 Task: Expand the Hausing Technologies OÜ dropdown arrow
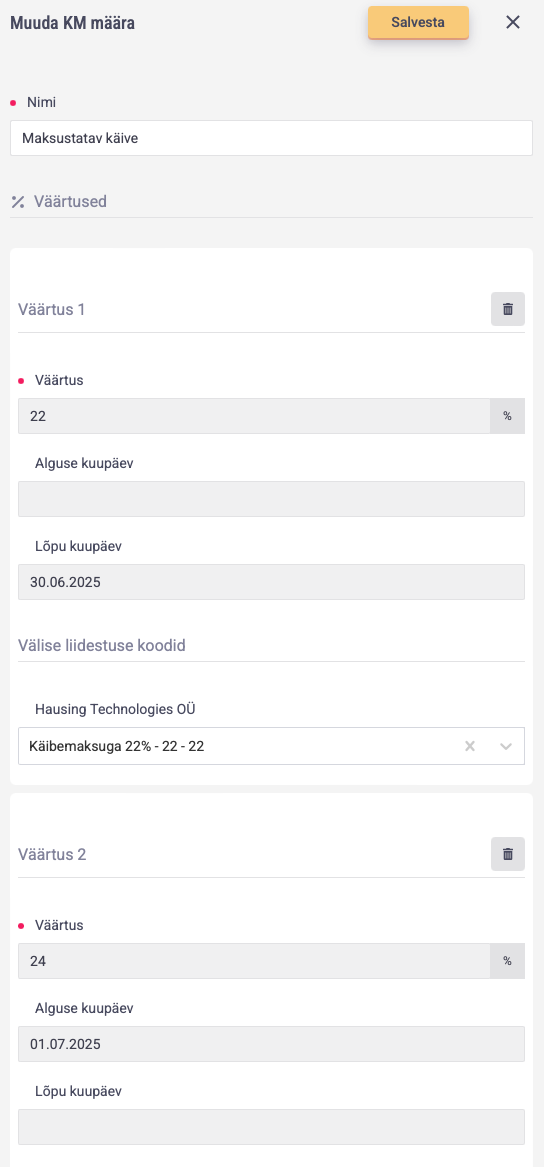pyautogui.click(x=506, y=746)
